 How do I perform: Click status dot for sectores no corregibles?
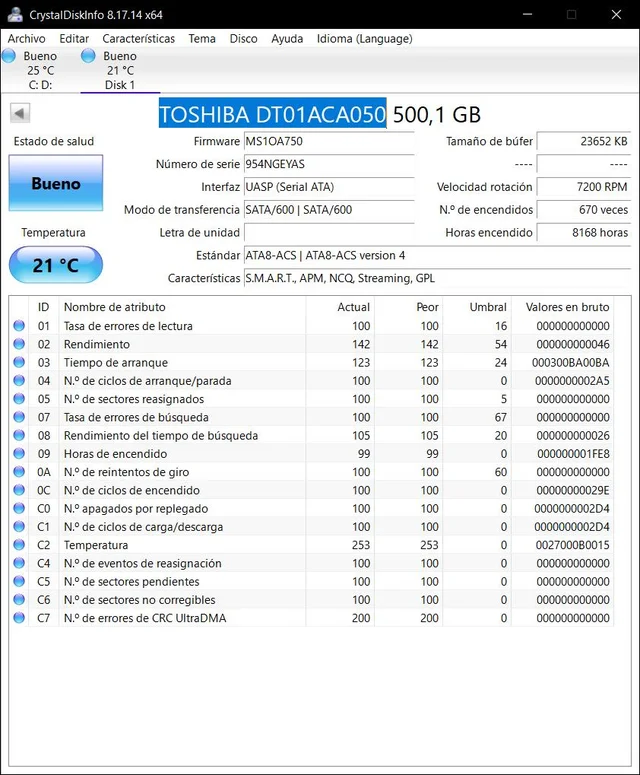point(19,600)
